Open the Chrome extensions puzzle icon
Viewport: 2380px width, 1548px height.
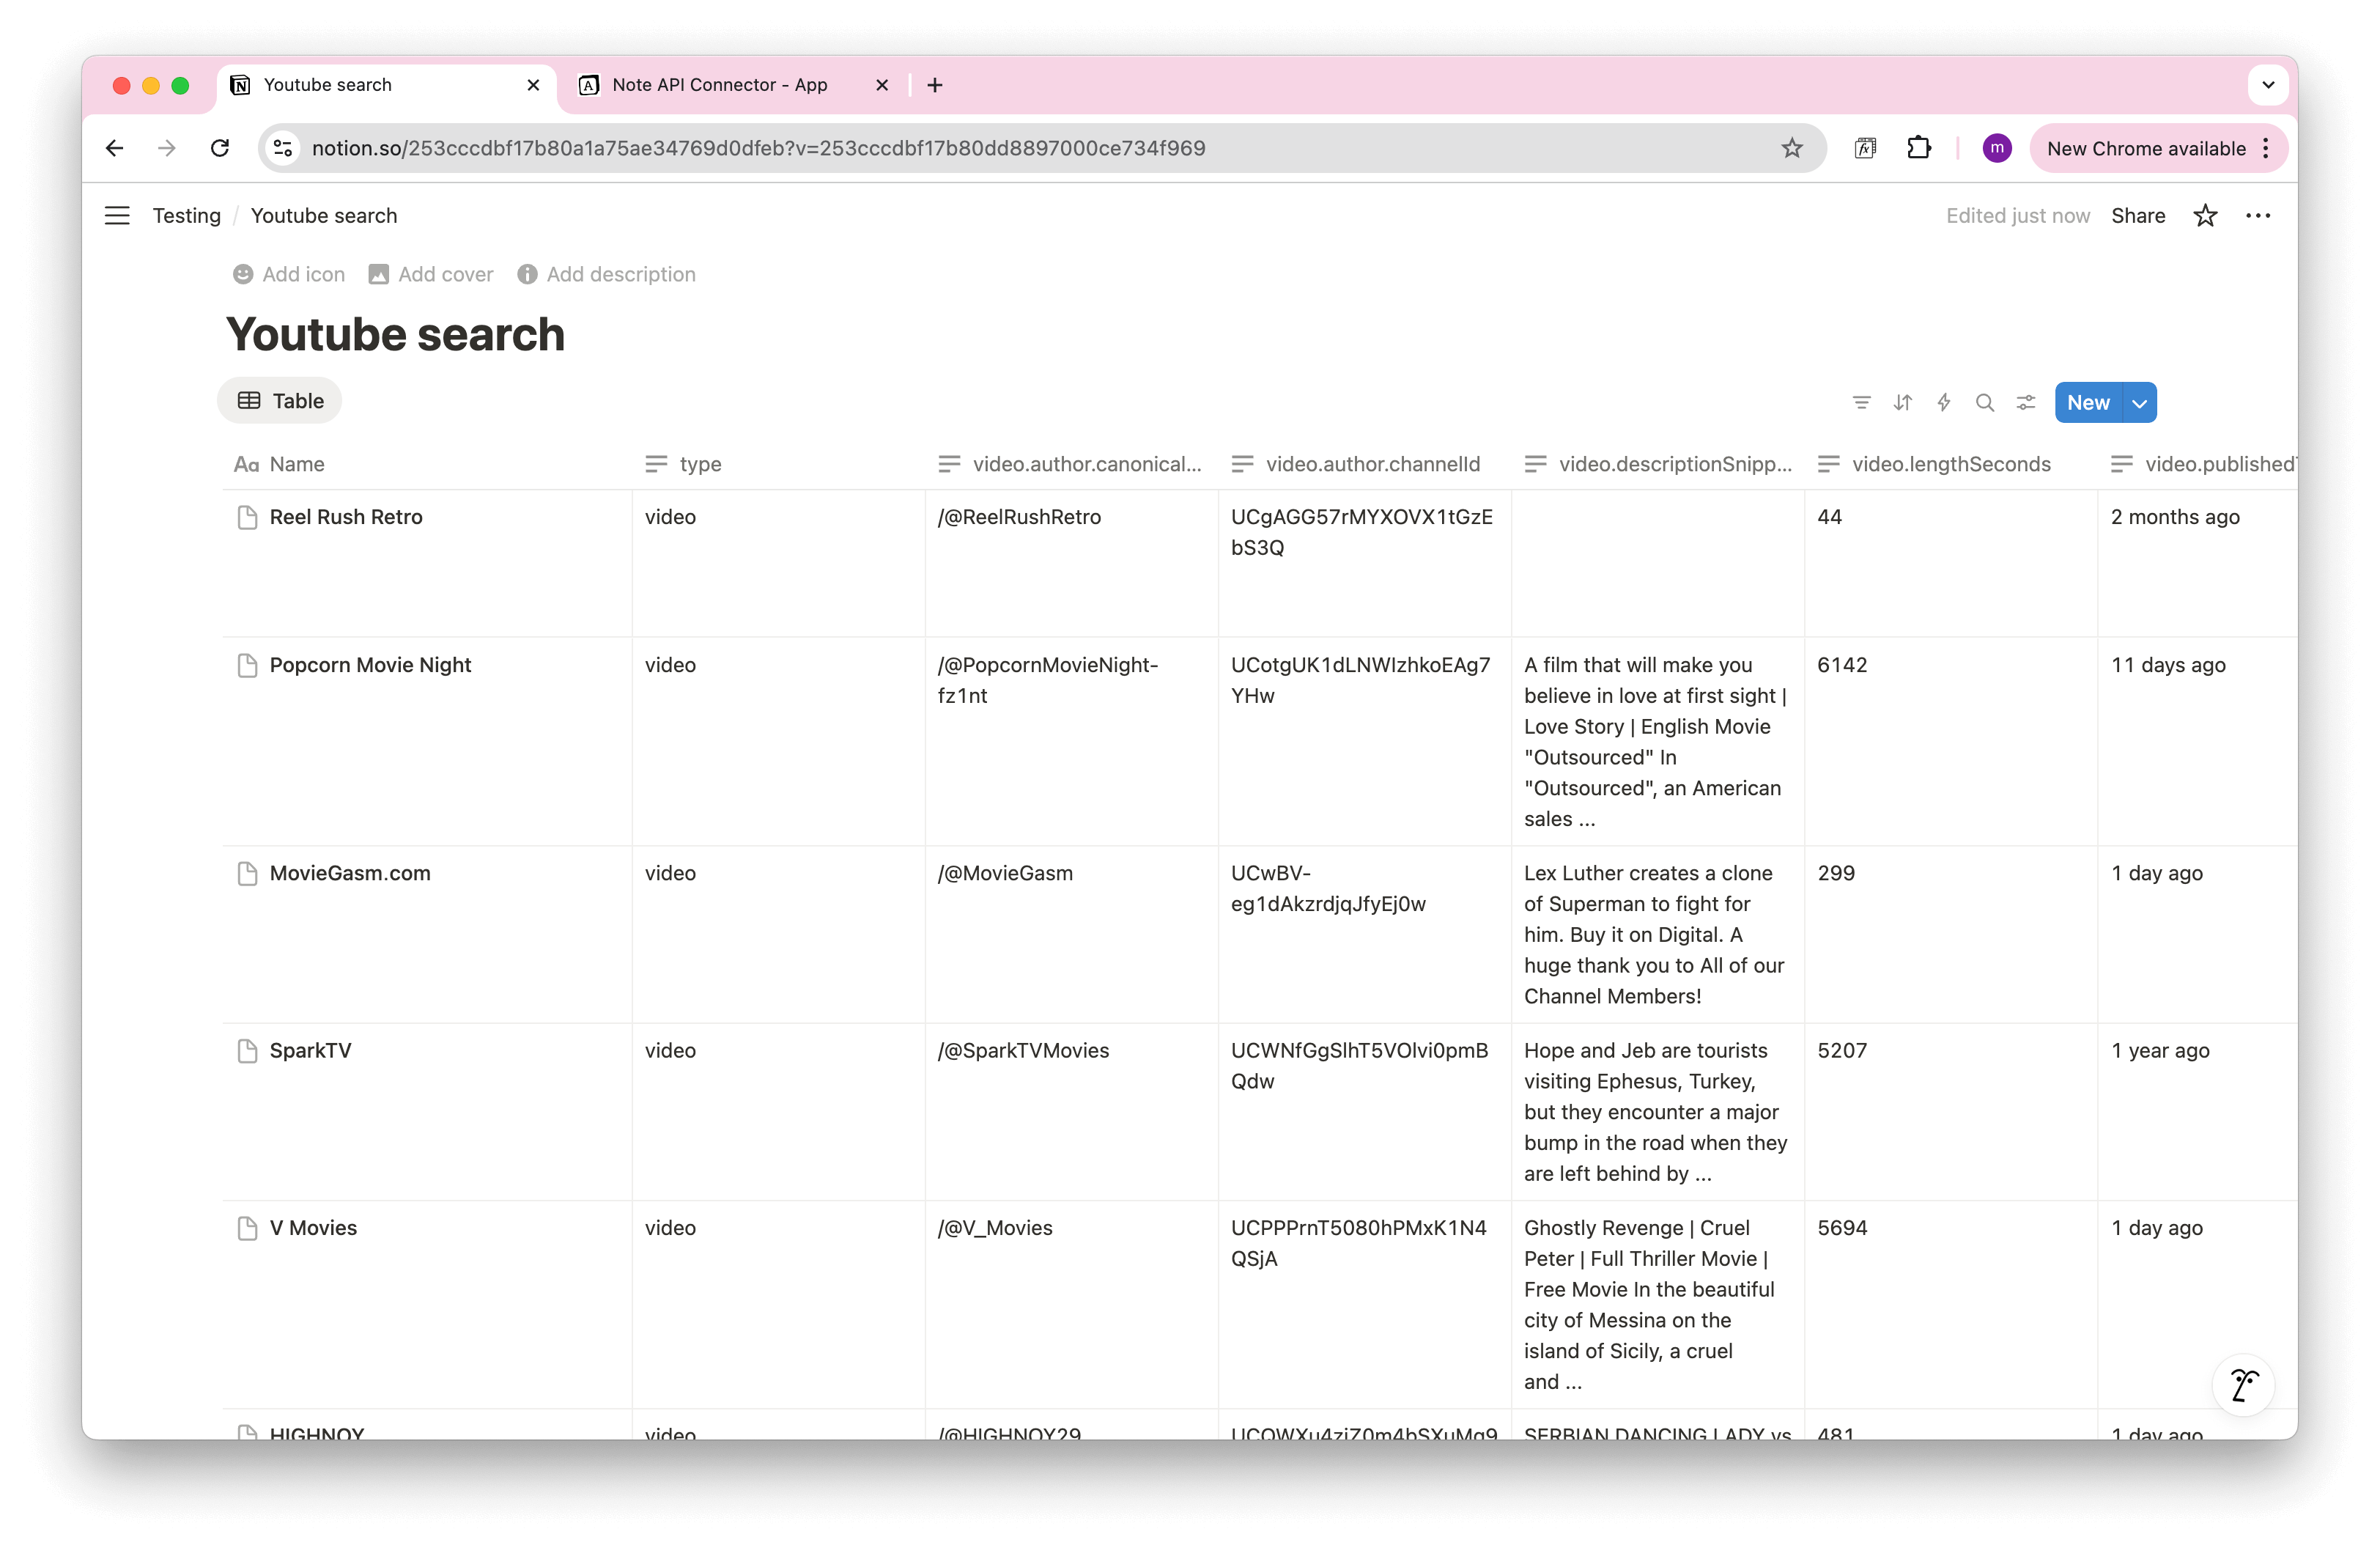[1918, 148]
